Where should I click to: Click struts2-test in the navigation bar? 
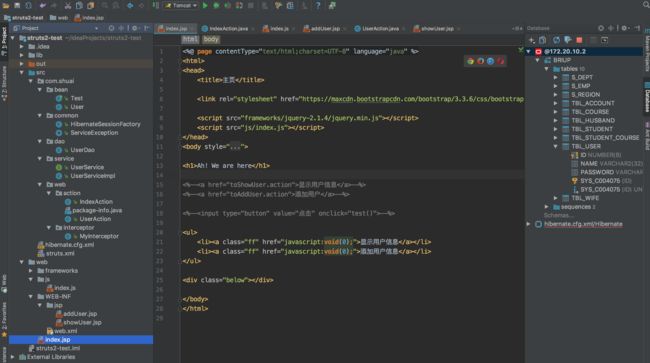(24, 18)
